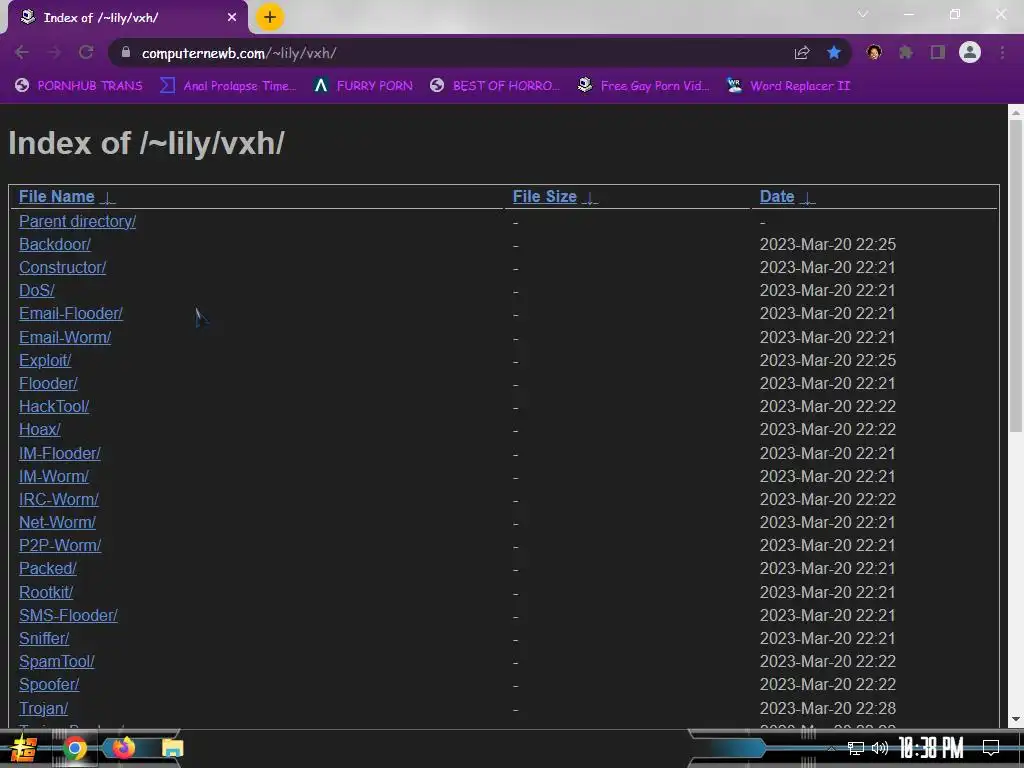Open the Rootkit/ folder

click(46, 592)
